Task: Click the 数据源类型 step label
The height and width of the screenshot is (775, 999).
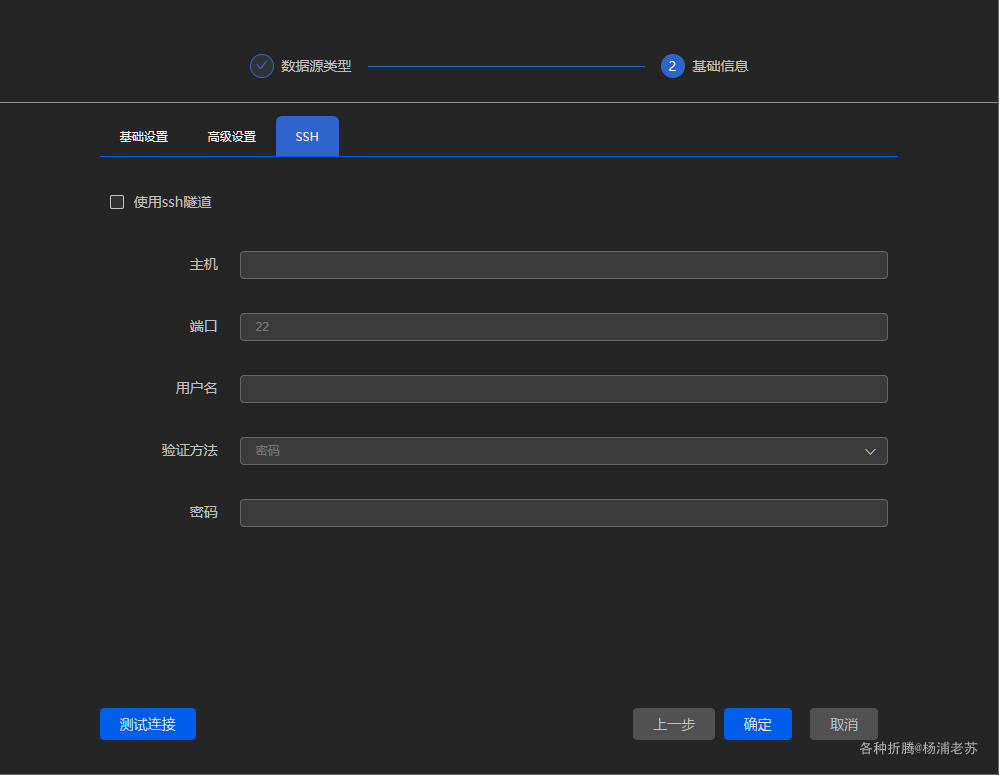Action: pyautogui.click(x=316, y=66)
